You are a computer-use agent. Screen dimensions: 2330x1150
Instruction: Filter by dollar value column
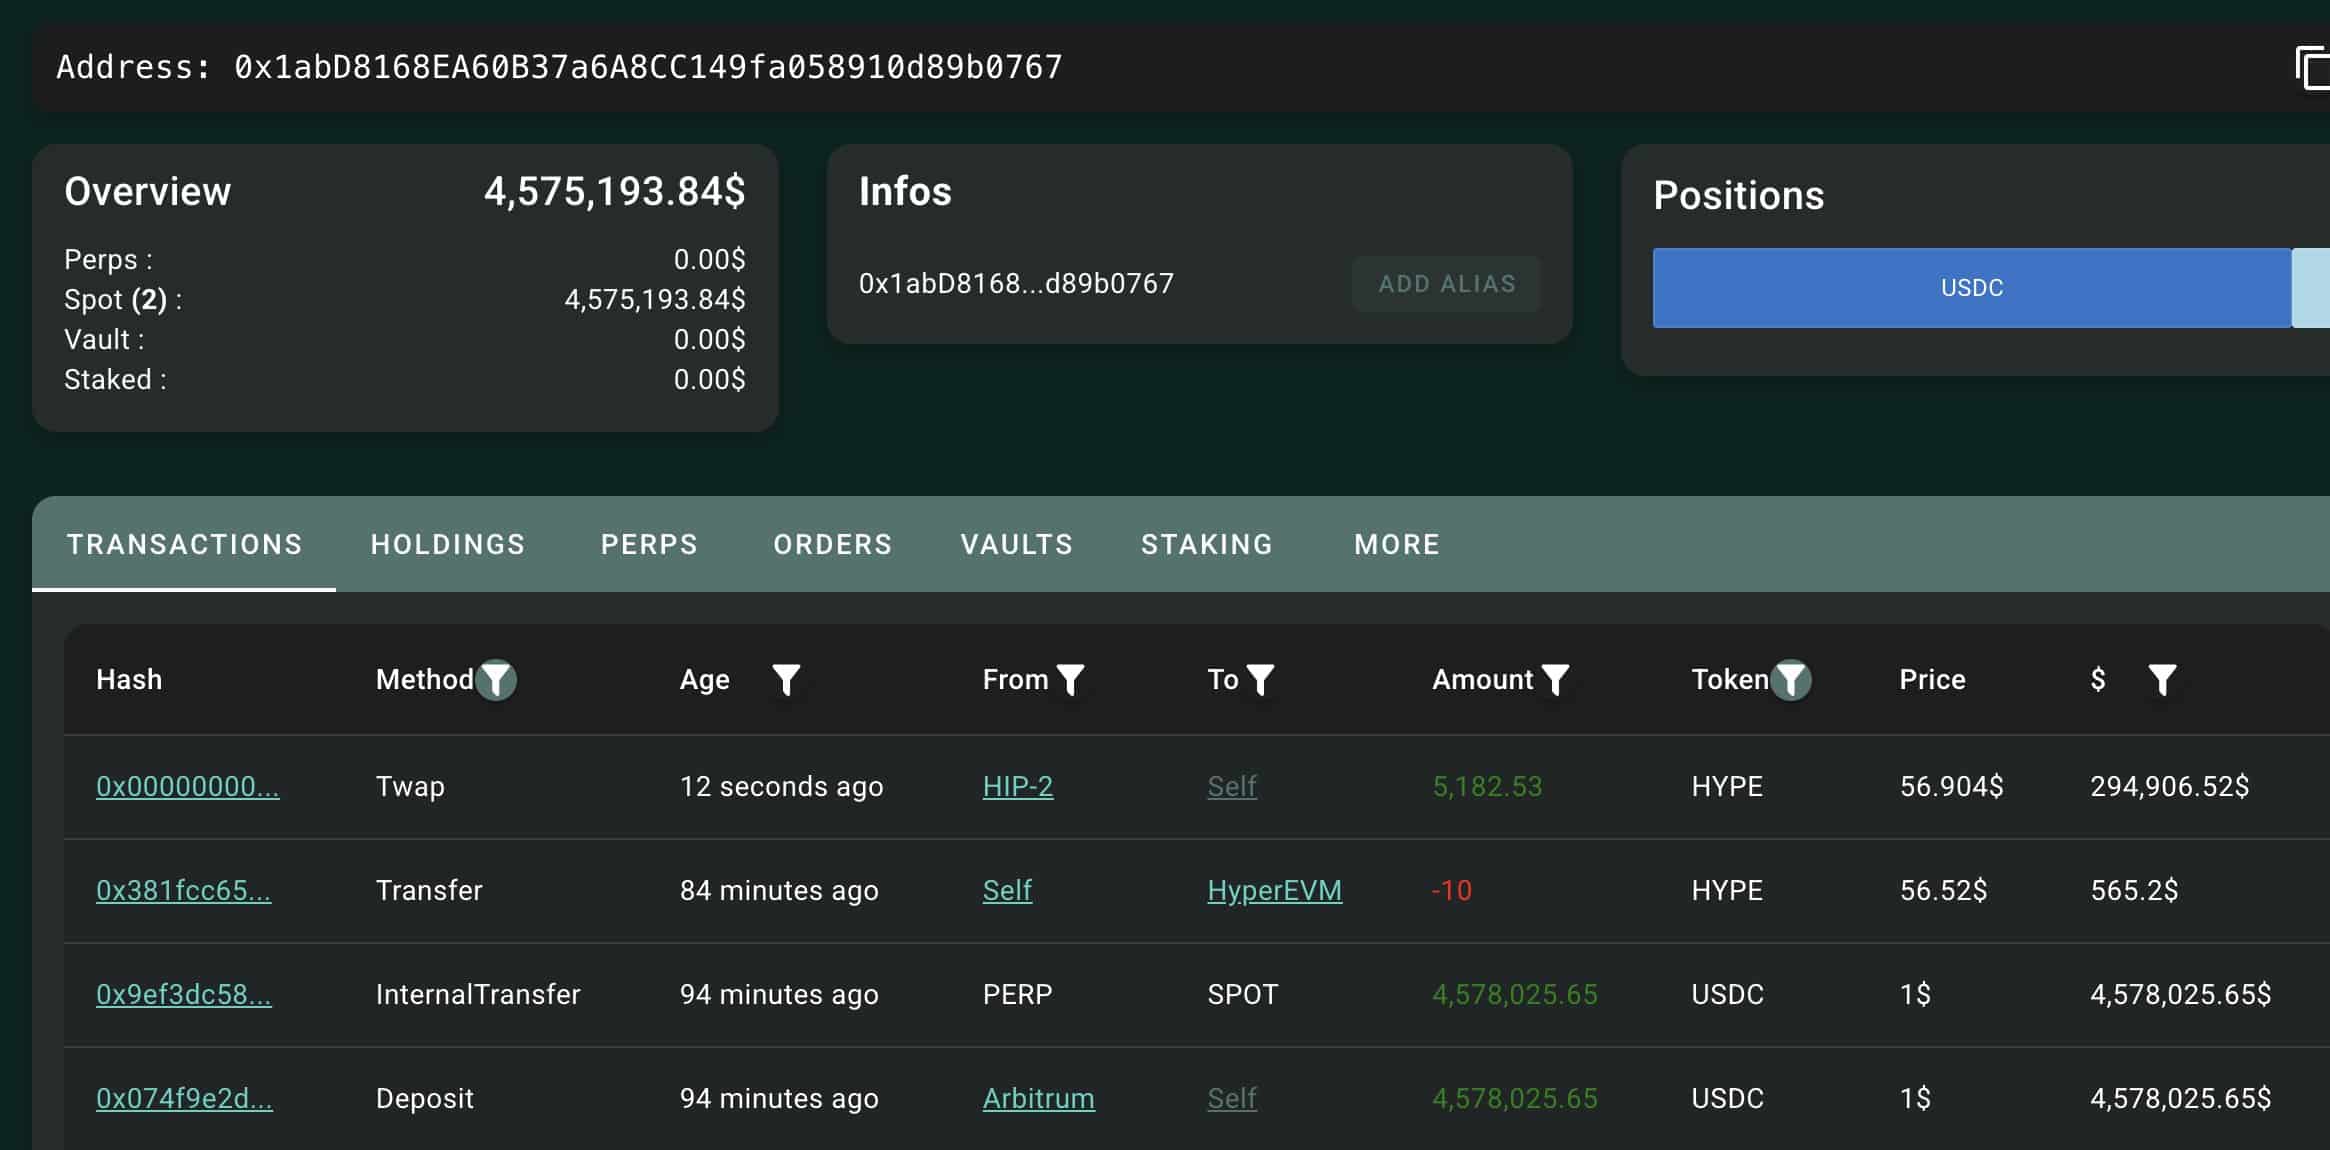coord(2162,680)
